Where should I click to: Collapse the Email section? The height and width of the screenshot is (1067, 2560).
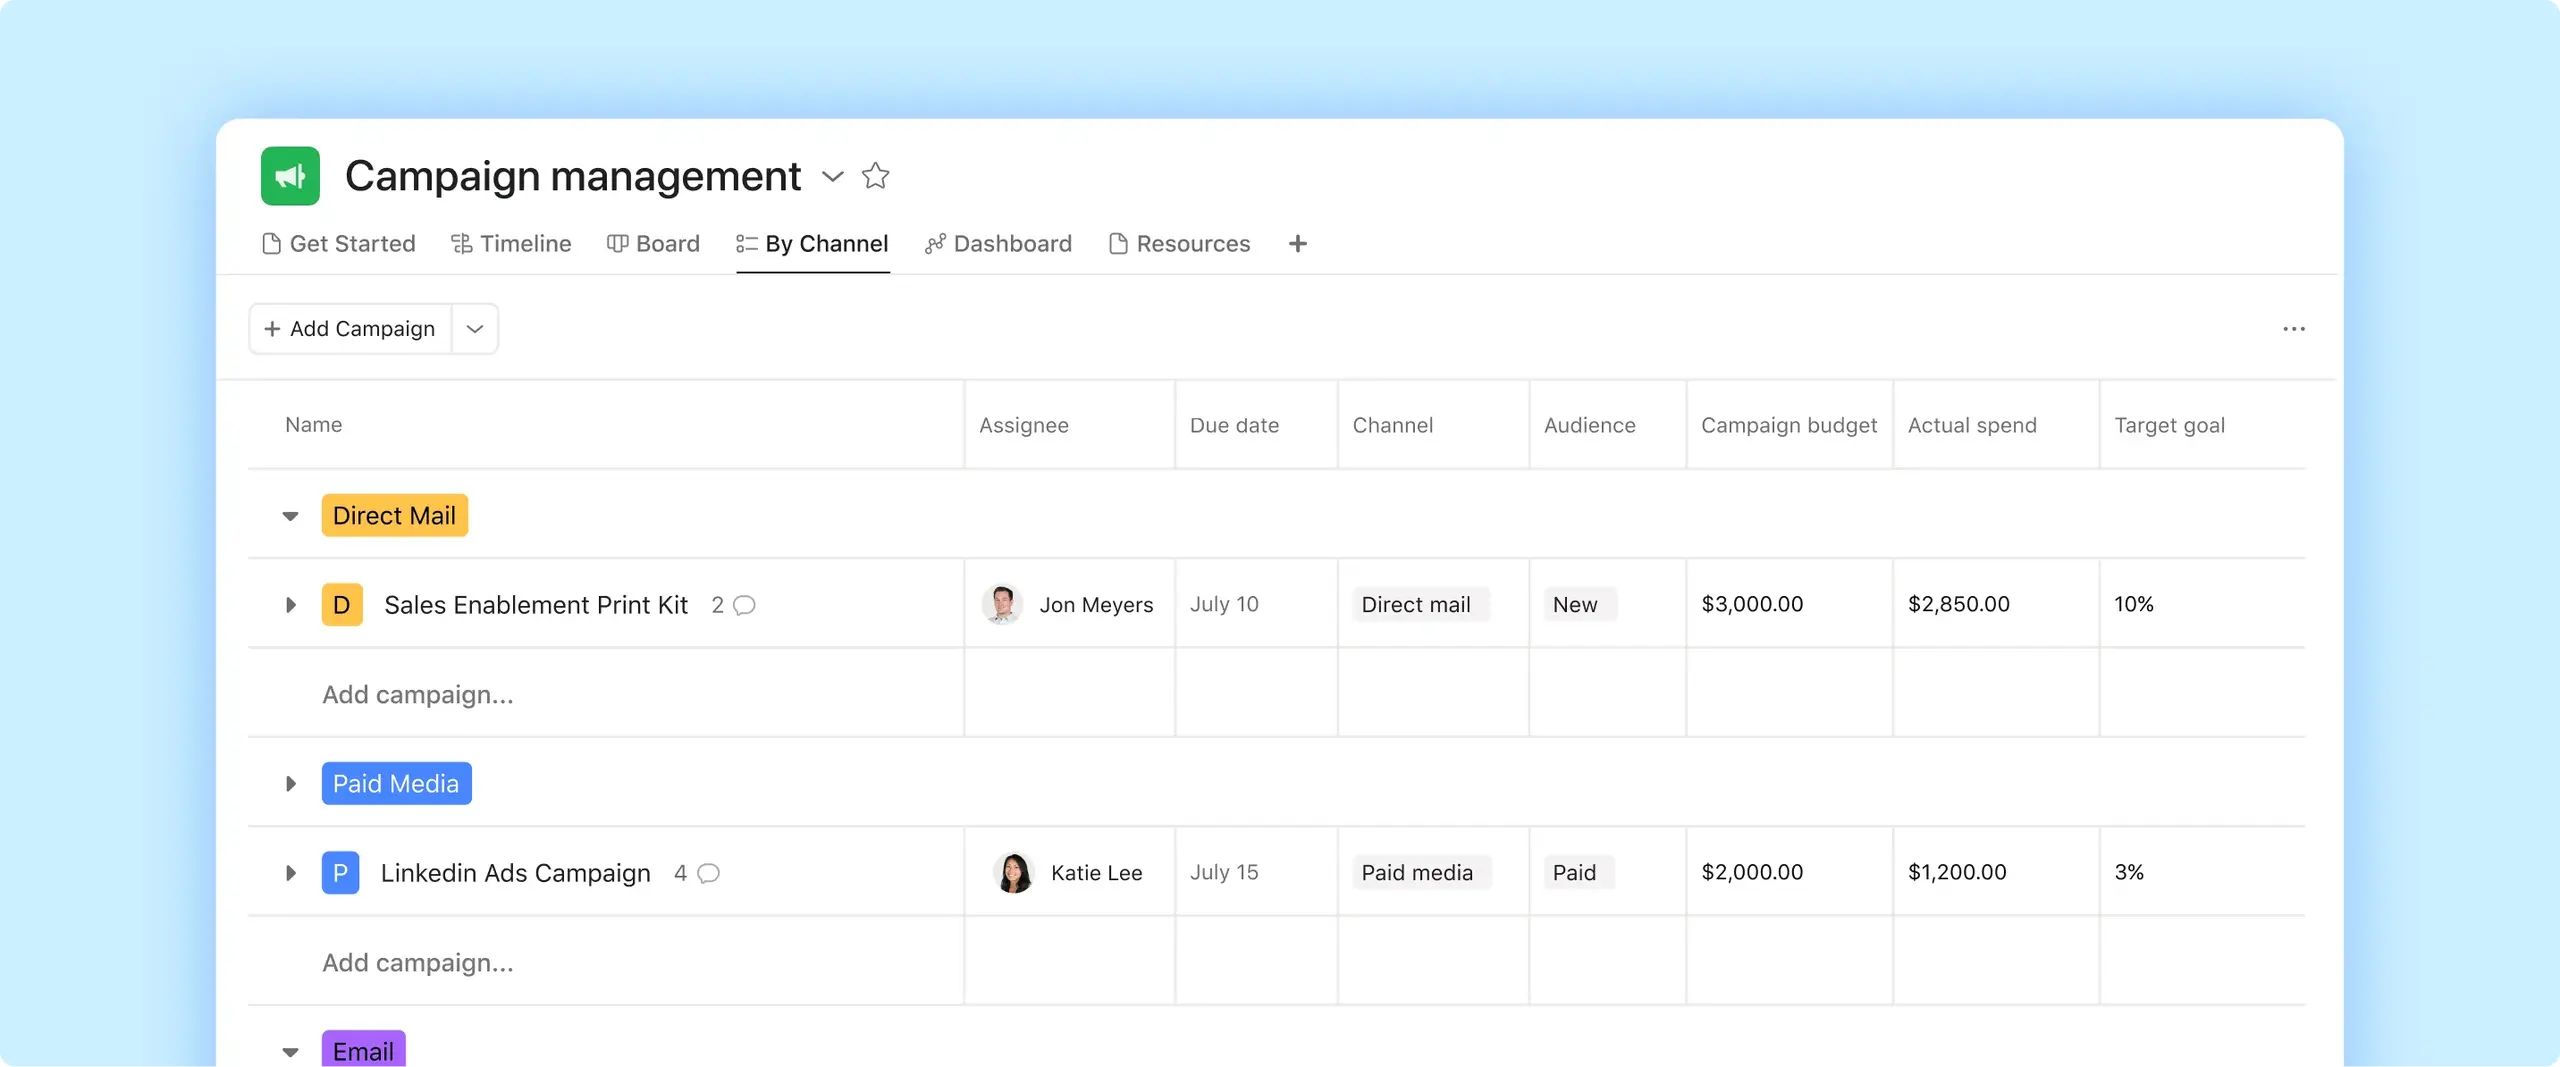[290, 1052]
